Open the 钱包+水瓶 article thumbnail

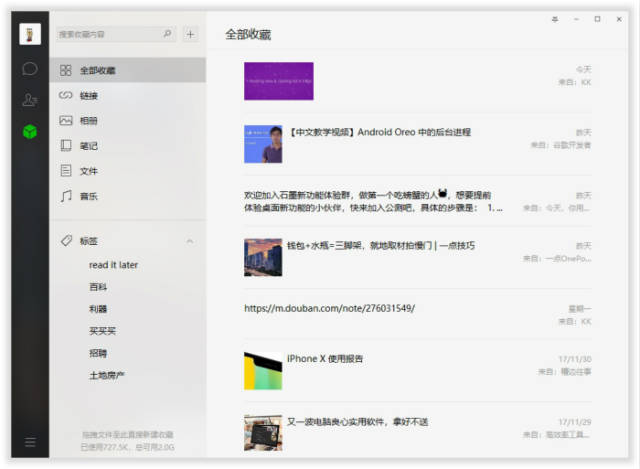263,258
